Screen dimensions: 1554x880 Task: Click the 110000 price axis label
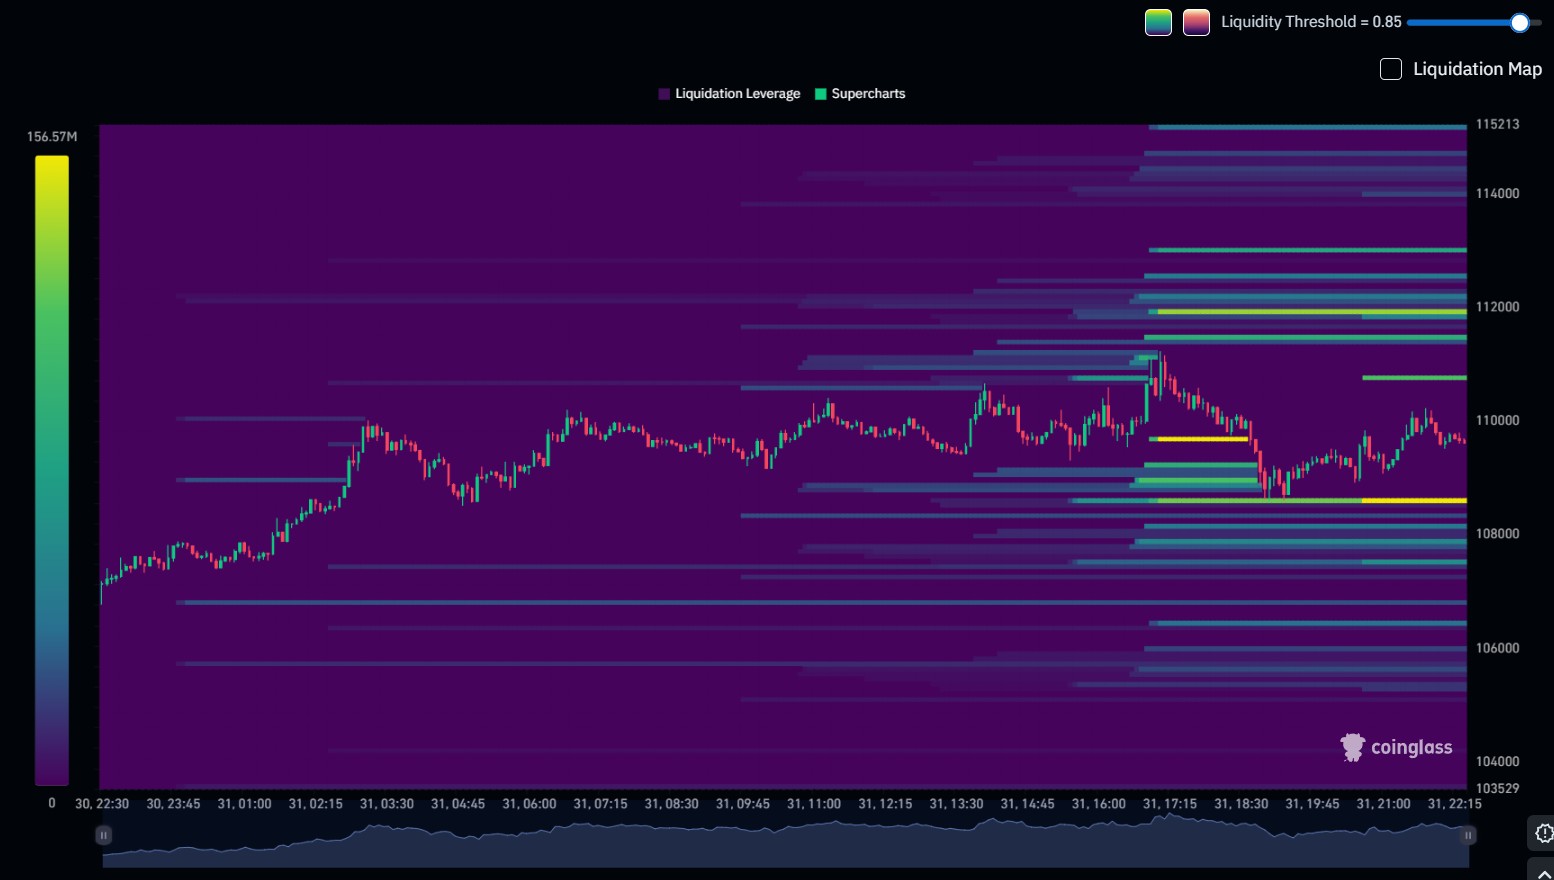point(1497,421)
